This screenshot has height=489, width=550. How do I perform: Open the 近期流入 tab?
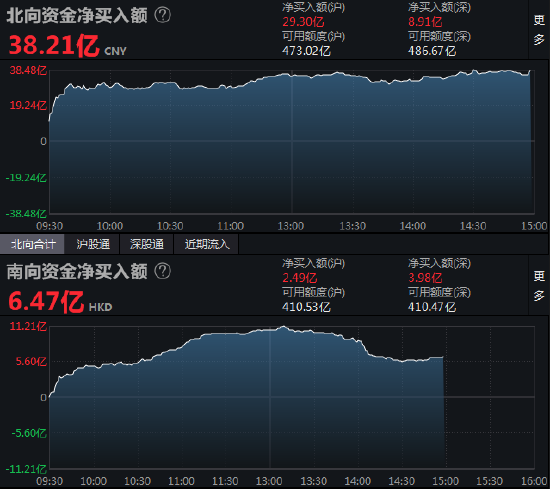pos(207,244)
